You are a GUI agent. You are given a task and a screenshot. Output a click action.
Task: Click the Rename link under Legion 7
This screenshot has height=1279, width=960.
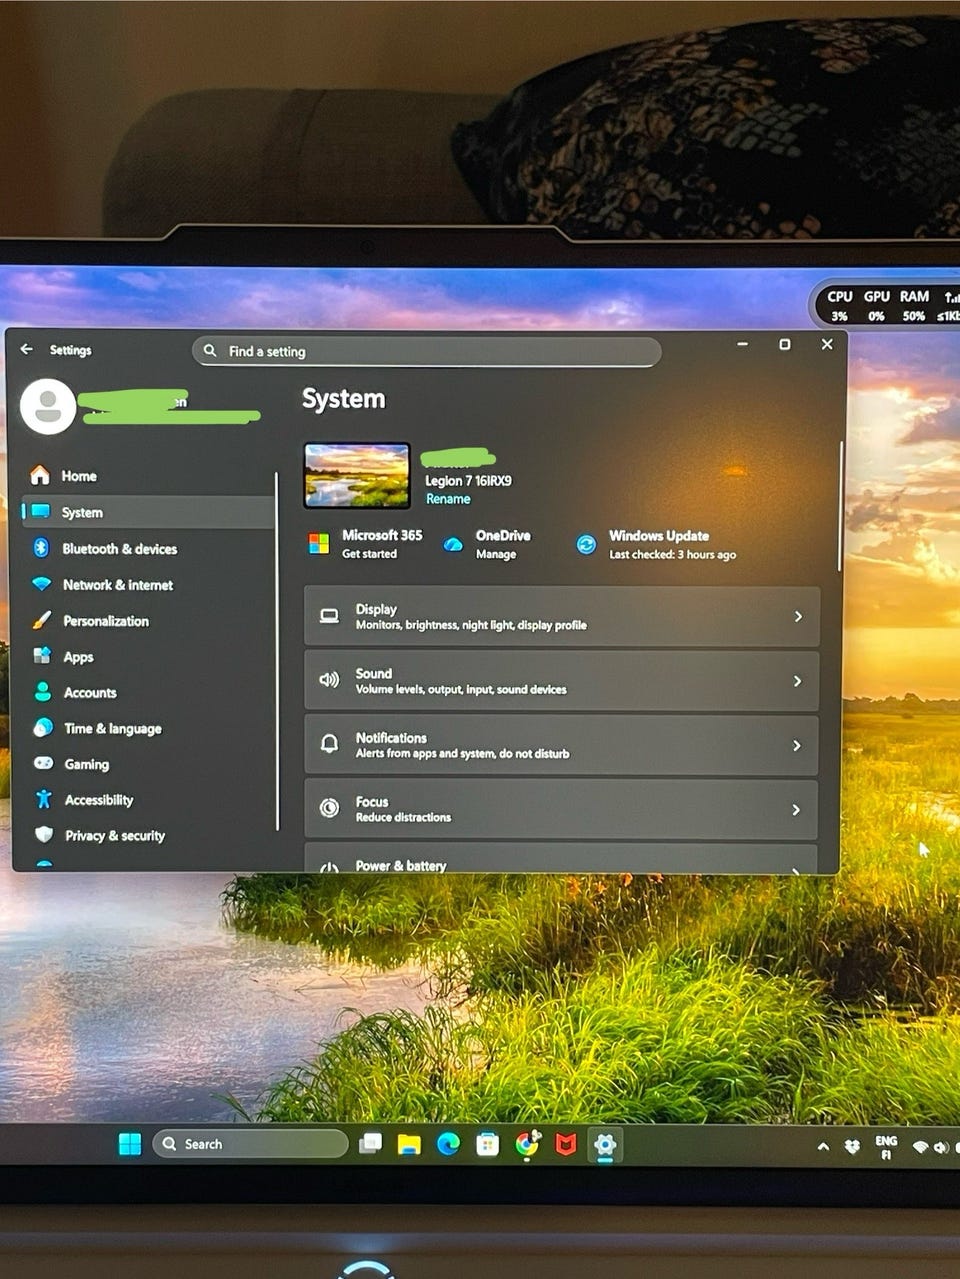pos(448,499)
